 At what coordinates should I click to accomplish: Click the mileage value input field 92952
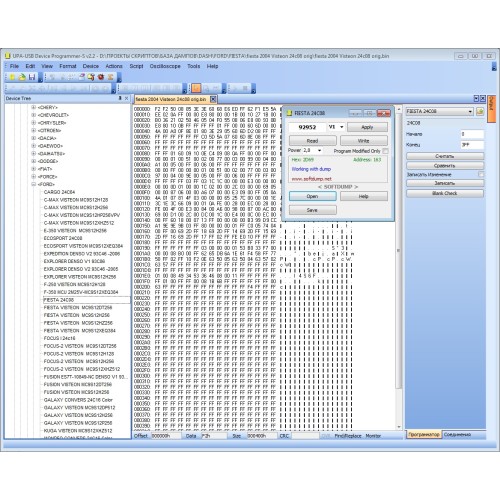307,127
